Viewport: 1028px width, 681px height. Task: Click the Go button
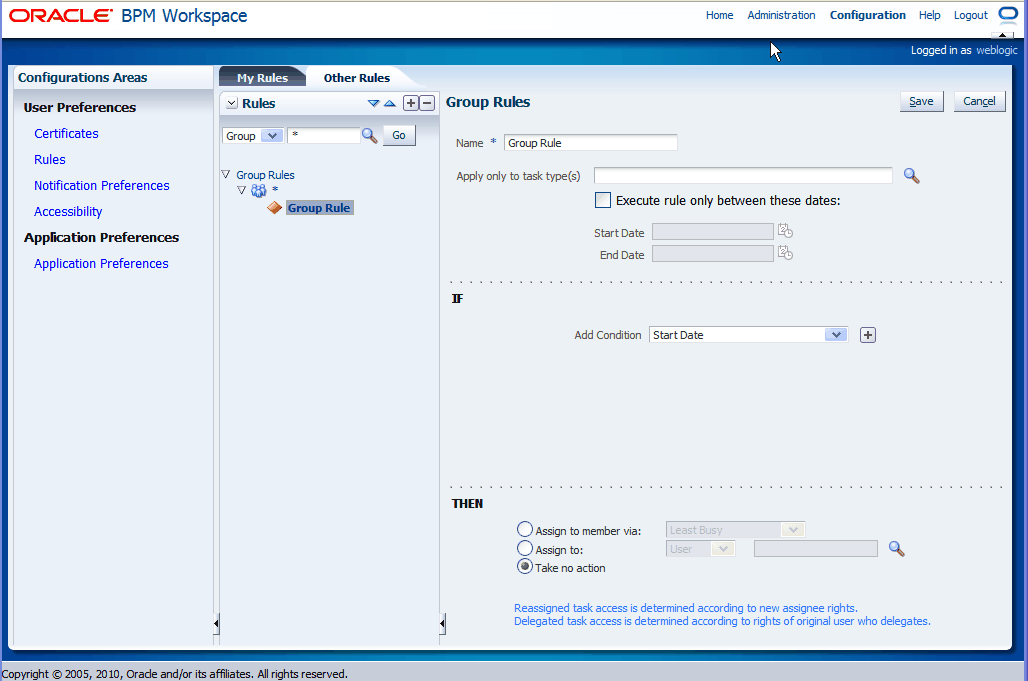click(x=399, y=135)
